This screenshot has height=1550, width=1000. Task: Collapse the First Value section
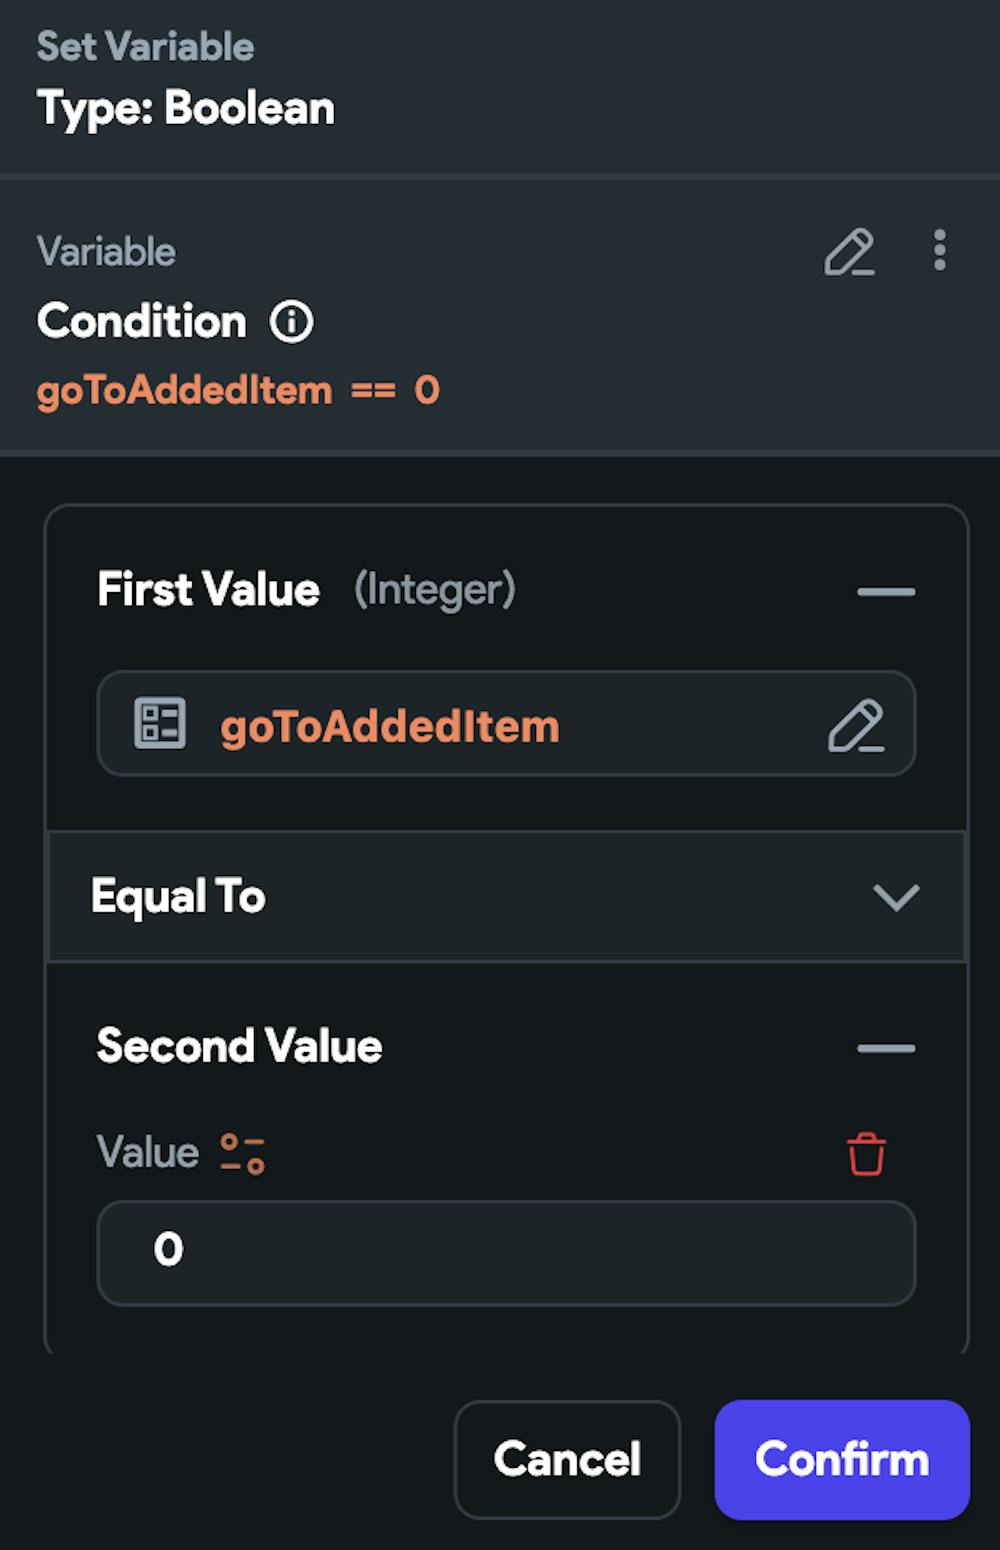pyautogui.click(x=885, y=592)
